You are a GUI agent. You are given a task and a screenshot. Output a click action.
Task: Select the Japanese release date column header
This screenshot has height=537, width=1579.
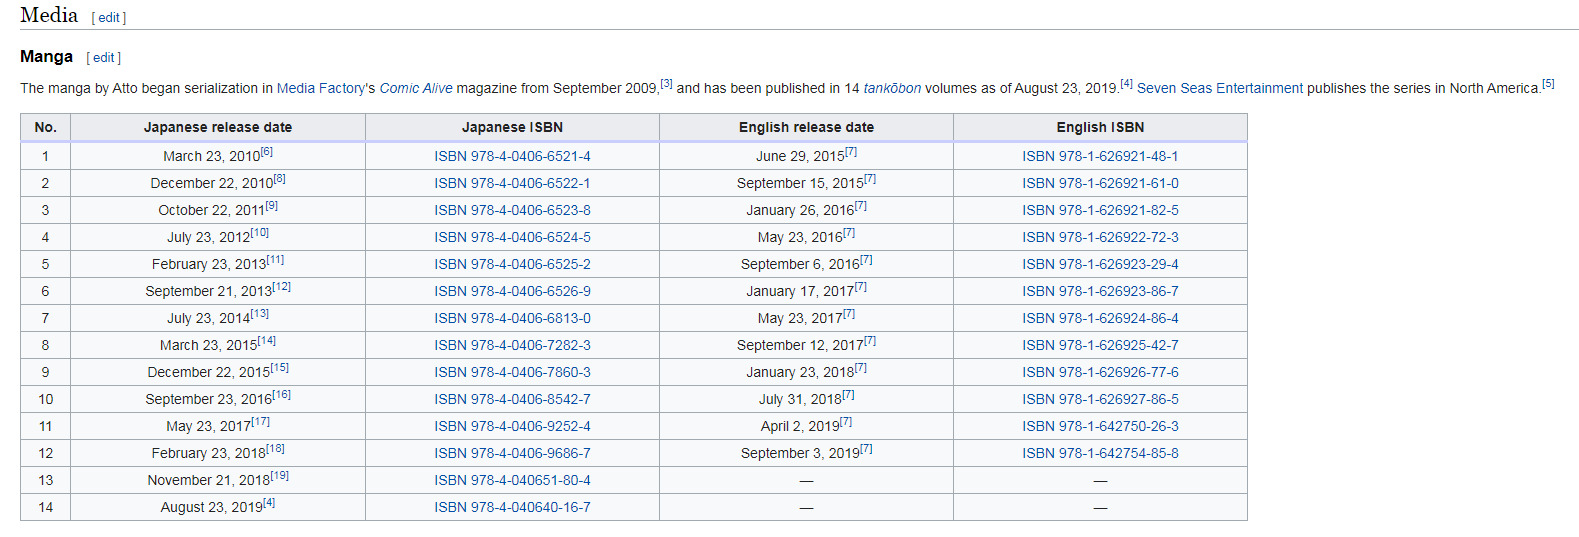click(x=218, y=128)
